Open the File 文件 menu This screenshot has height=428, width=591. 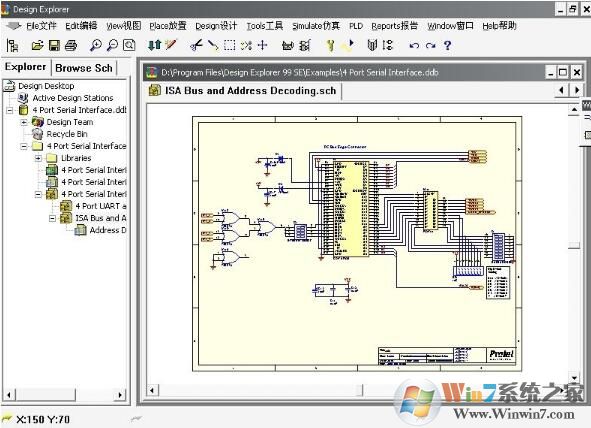pyautogui.click(x=41, y=26)
